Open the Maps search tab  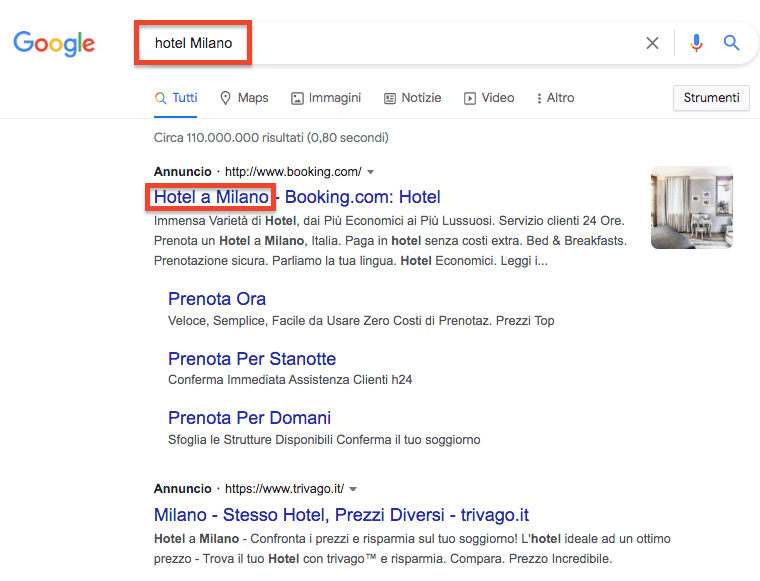tap(244, 98)
